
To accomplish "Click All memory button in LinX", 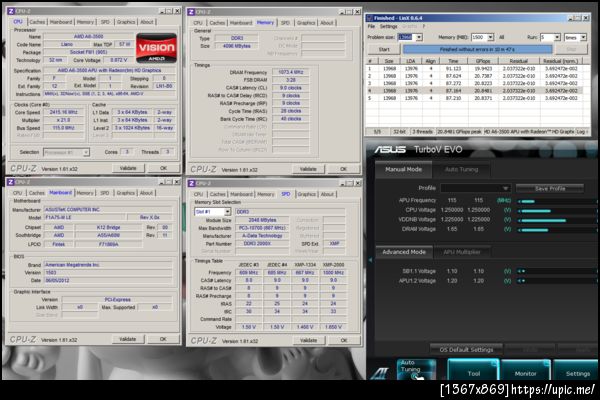I will click(x=502, y=37).
